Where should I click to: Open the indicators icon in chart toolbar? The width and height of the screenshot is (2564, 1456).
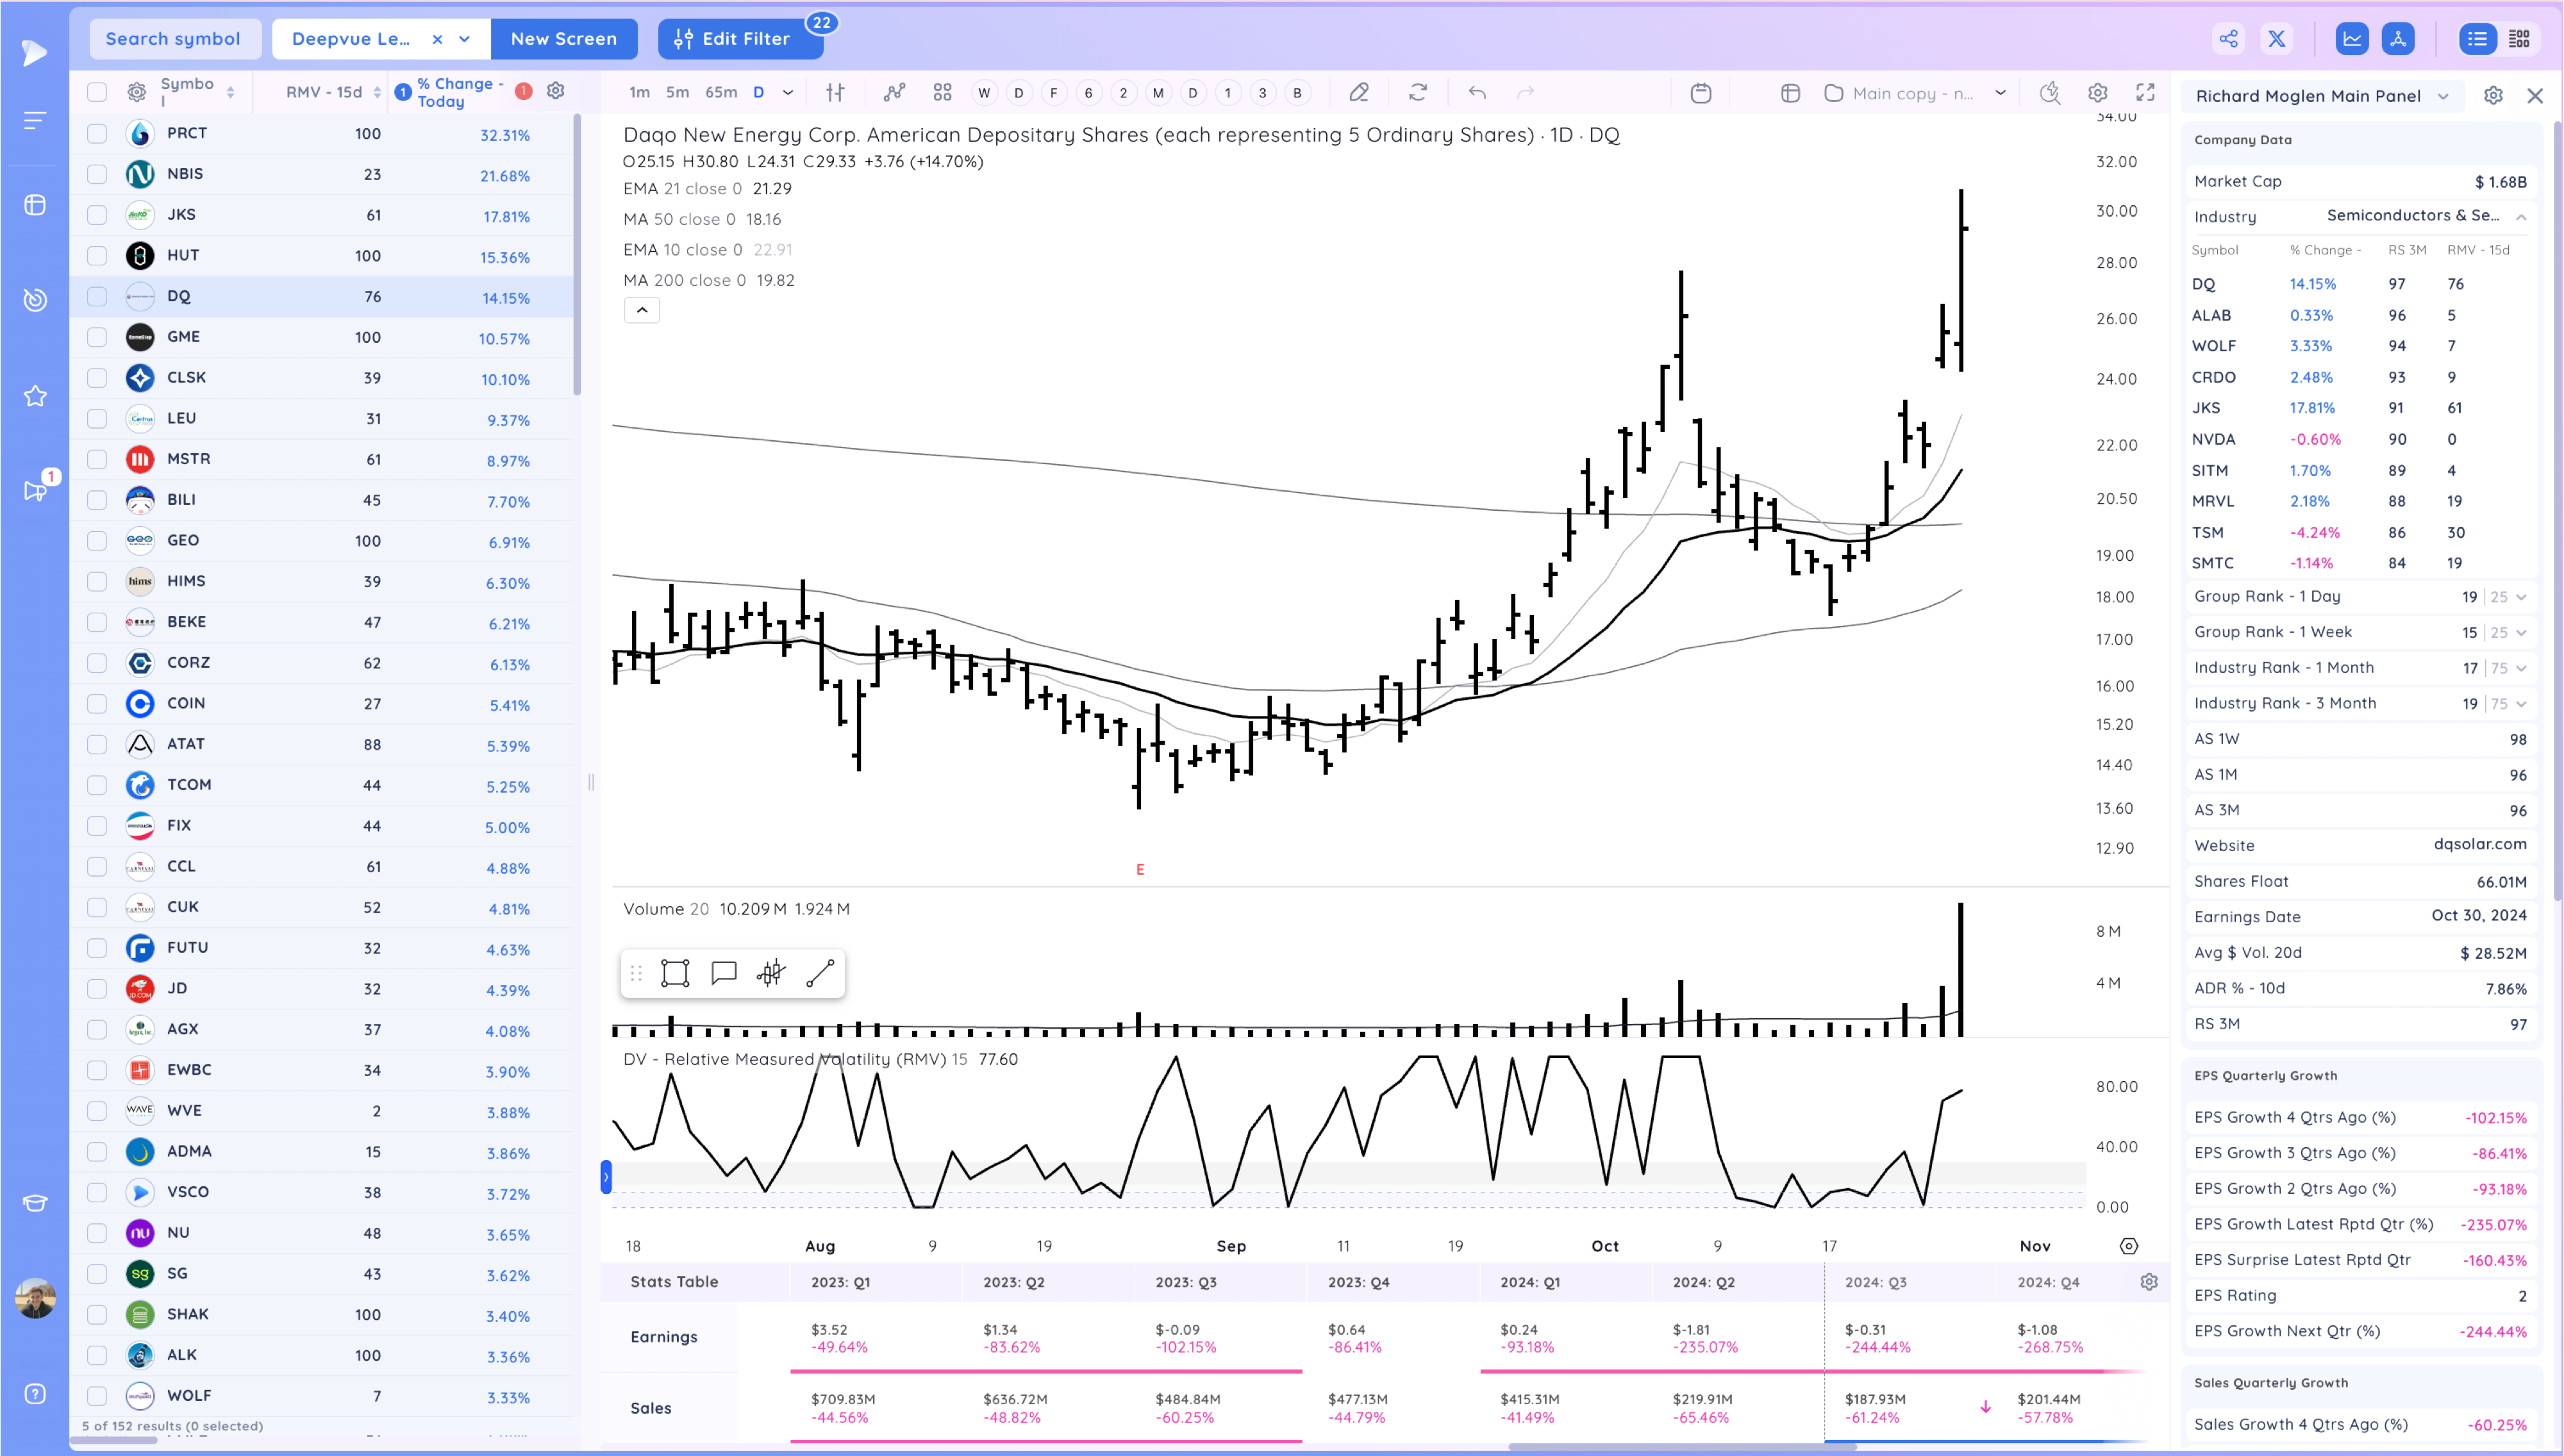click(x=894, y=93)
